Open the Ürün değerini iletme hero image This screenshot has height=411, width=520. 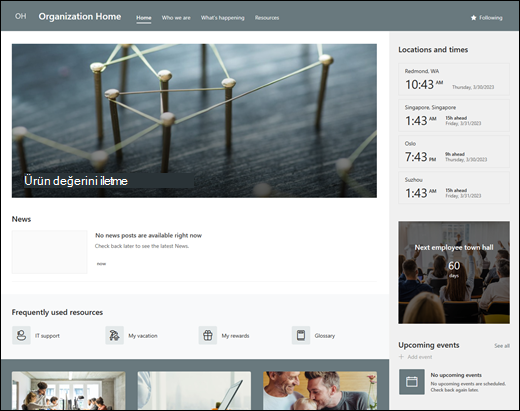[194, 121]
